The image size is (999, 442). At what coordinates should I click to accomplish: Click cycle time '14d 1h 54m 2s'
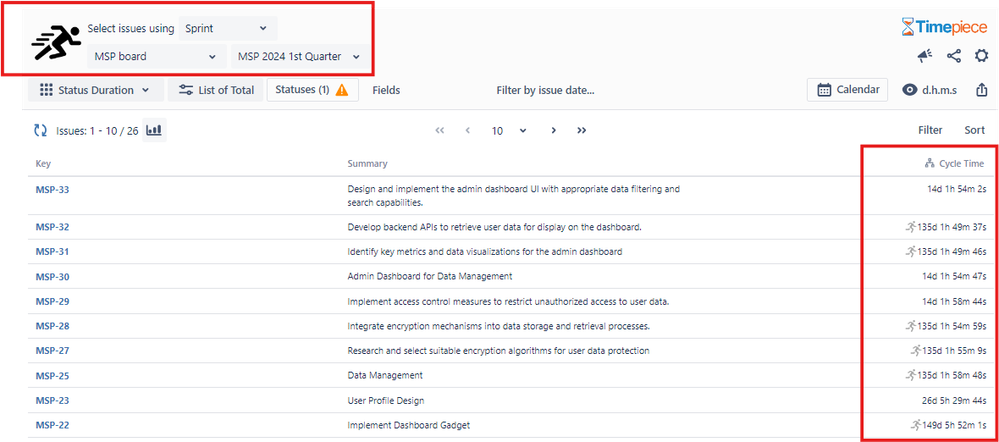pyautogui.click(x=957, y=189)
